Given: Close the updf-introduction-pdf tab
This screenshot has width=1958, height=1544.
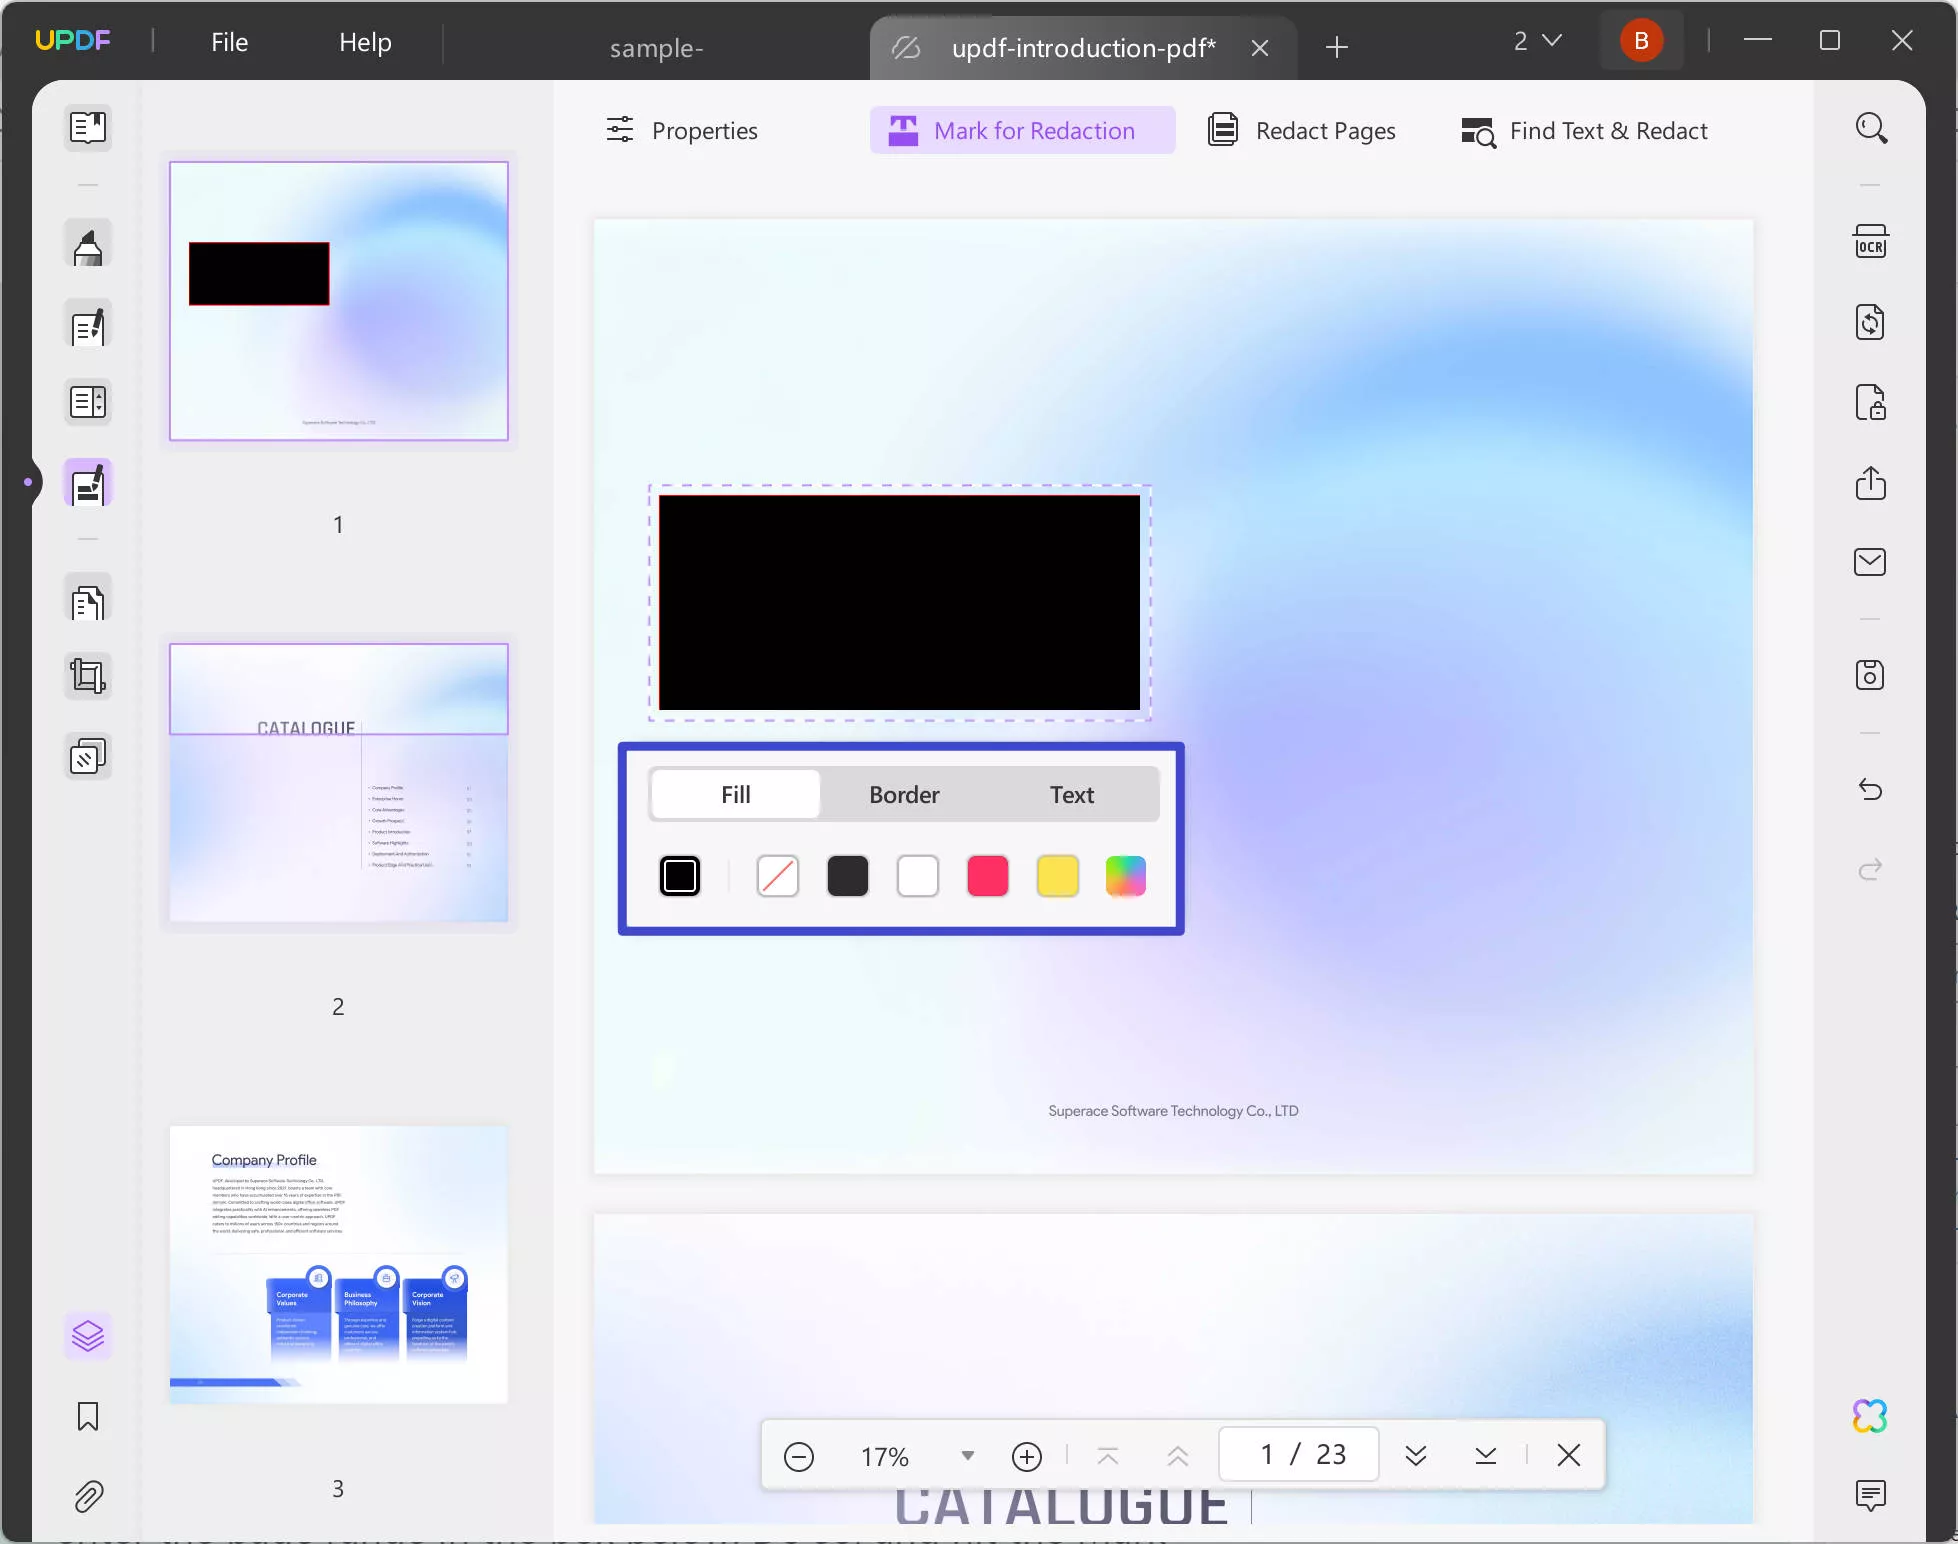Looking at the screenshot, I should pyautogui.click(x=1260, y=48).
